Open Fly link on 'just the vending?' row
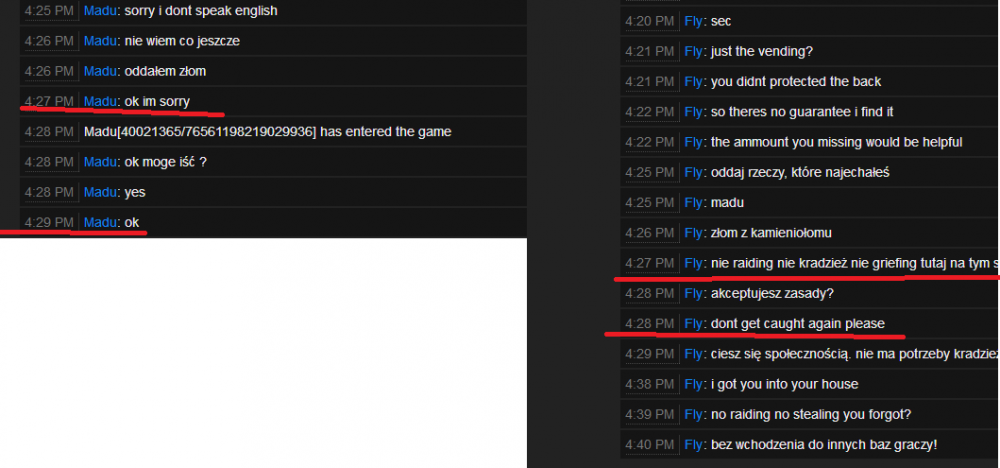This screenshot has height=468, width=1000. [x=693, y=52]
